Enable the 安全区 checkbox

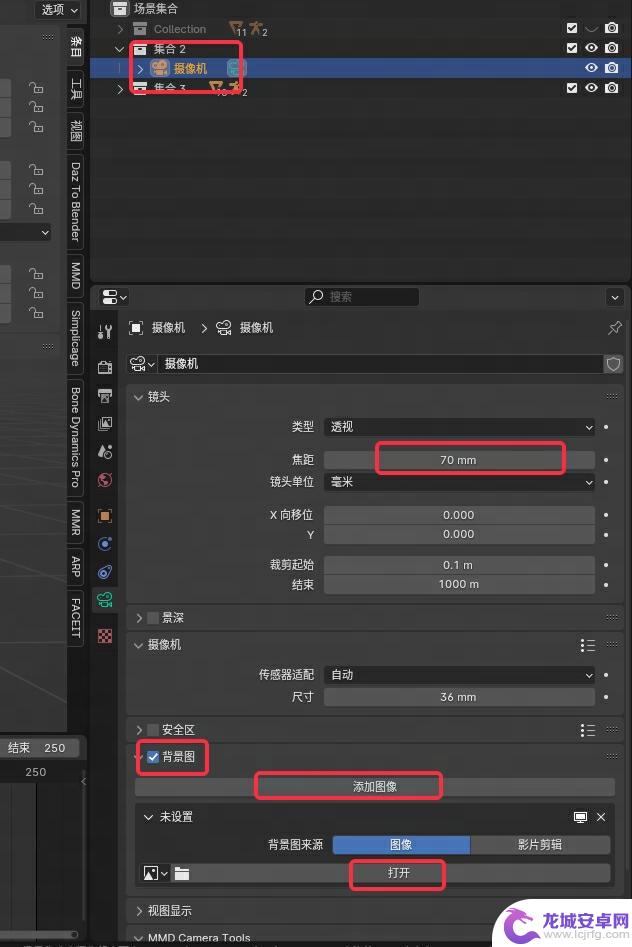(153, 730)
